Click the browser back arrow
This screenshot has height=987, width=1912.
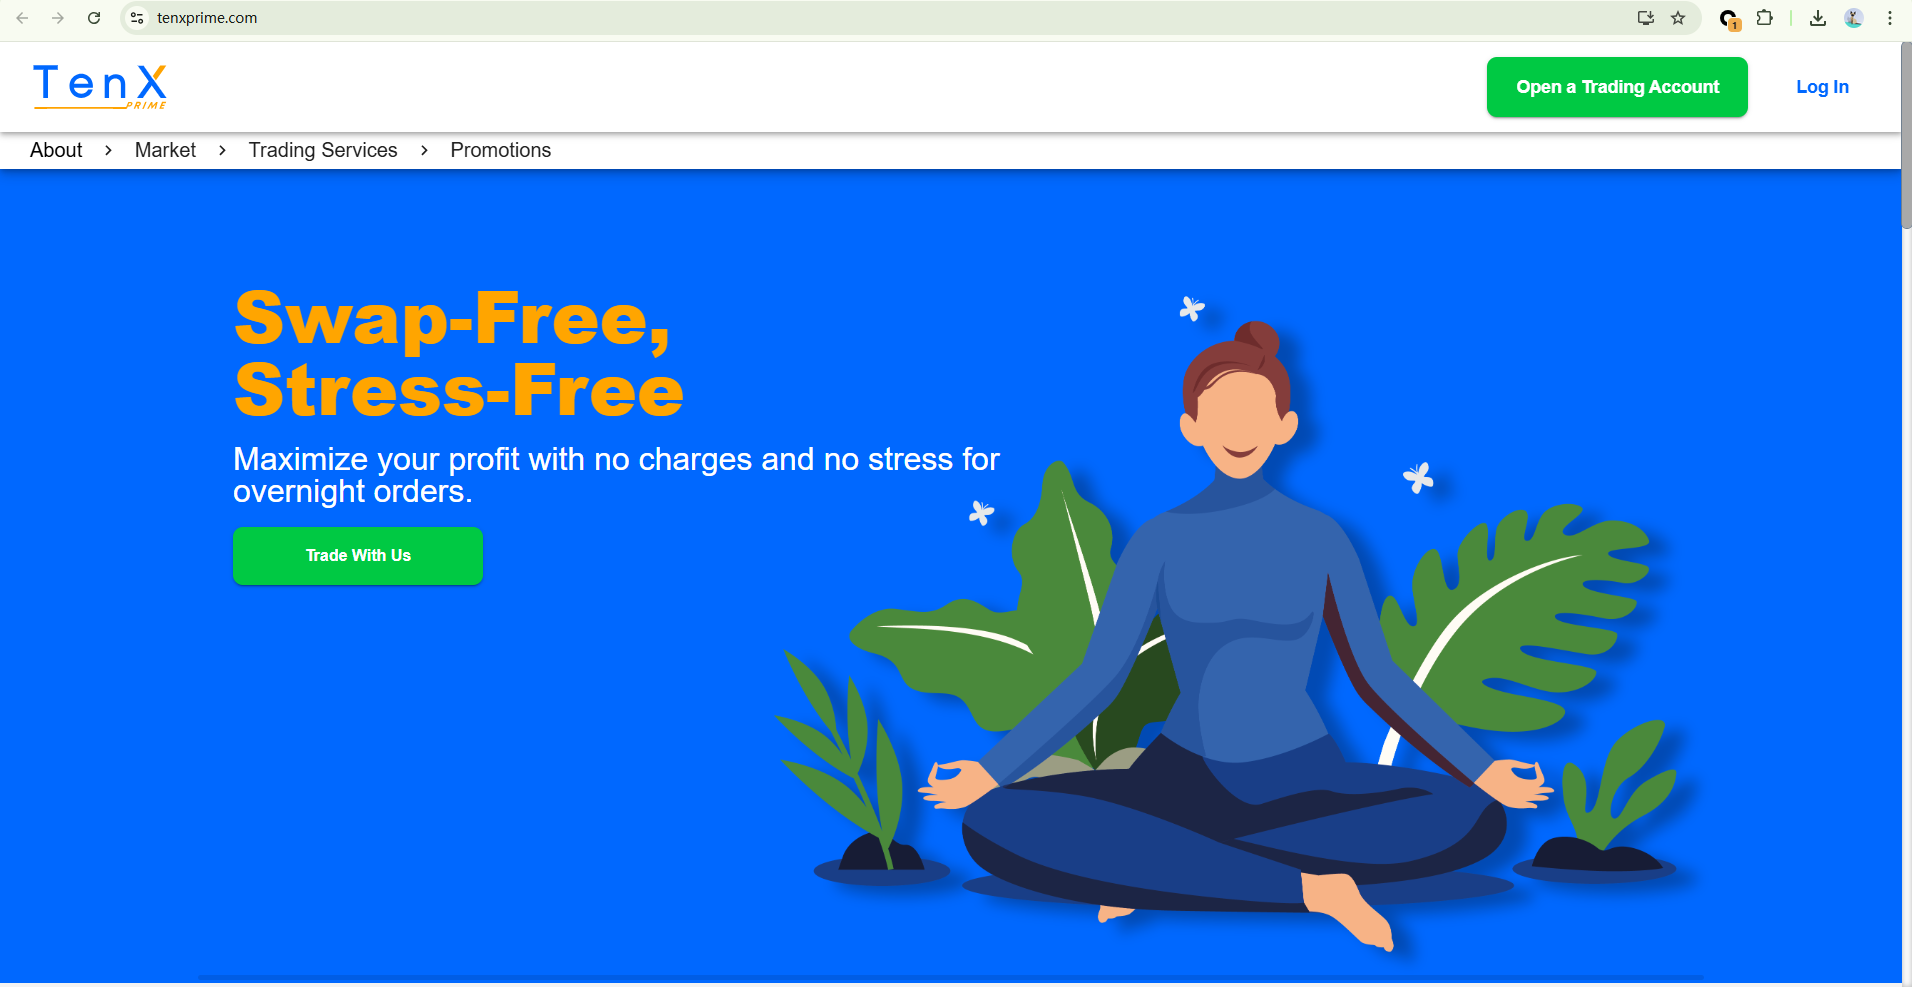tap(22, 18)
